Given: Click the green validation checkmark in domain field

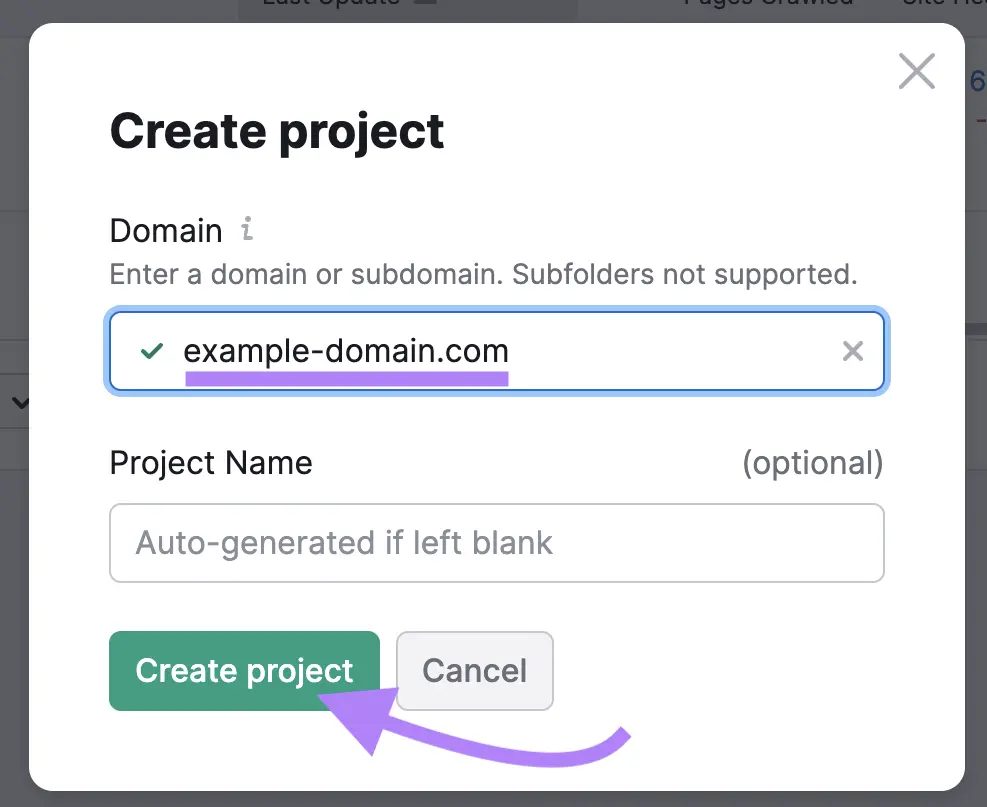Looking at the screenshot, I should point(150,351).
